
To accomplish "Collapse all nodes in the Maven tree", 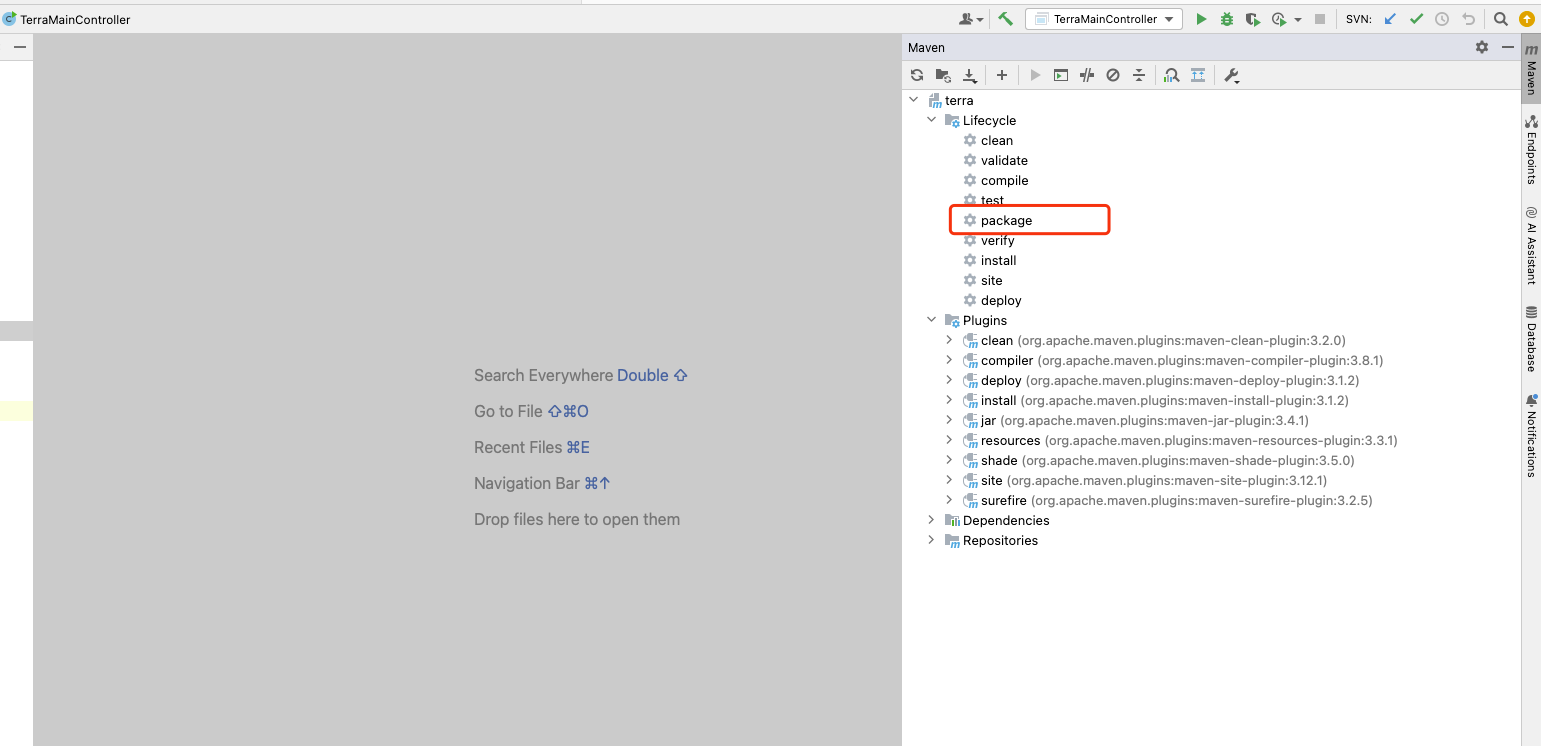I will click(1139, 75).
